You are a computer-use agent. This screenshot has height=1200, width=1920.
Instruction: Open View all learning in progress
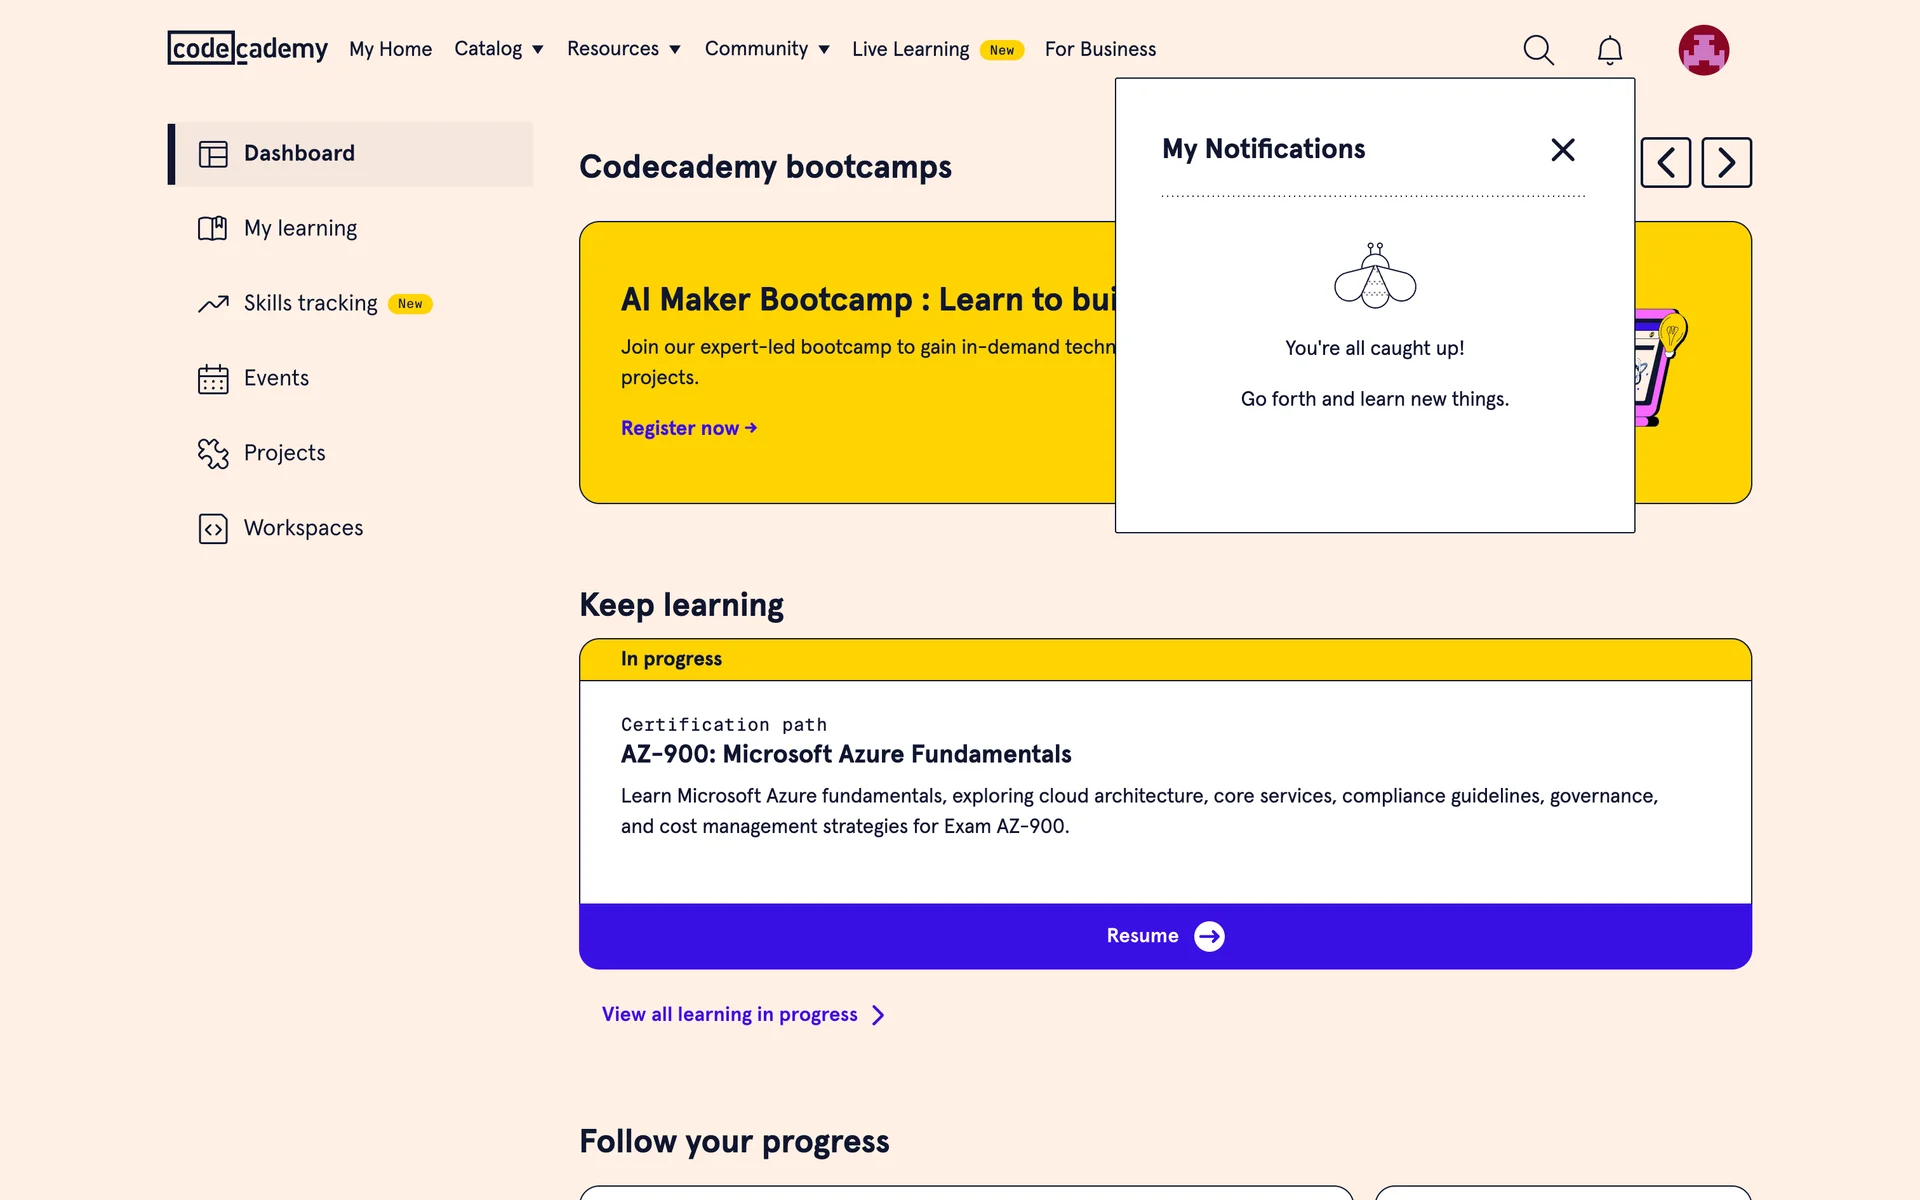pyautogui.click(x=742, y=1014)
